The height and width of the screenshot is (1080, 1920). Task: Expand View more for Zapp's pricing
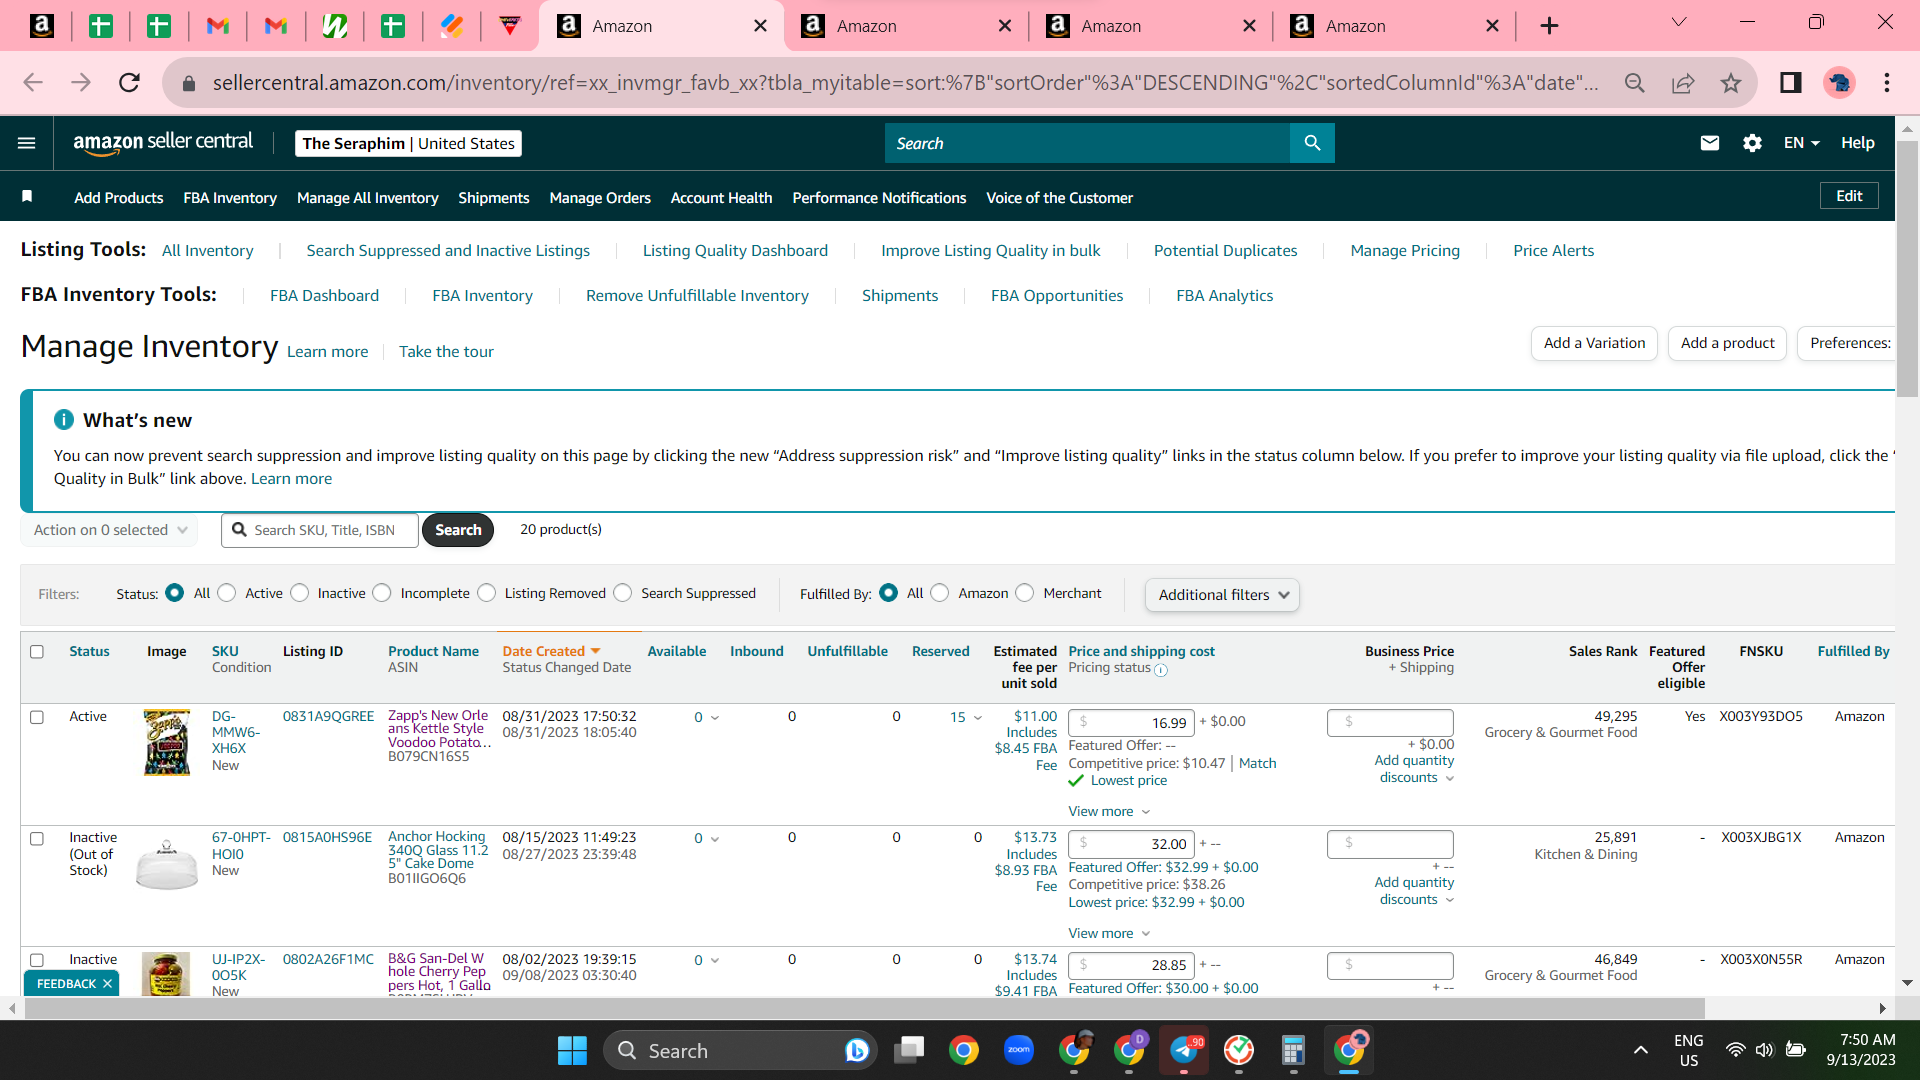click(1109, 811)
